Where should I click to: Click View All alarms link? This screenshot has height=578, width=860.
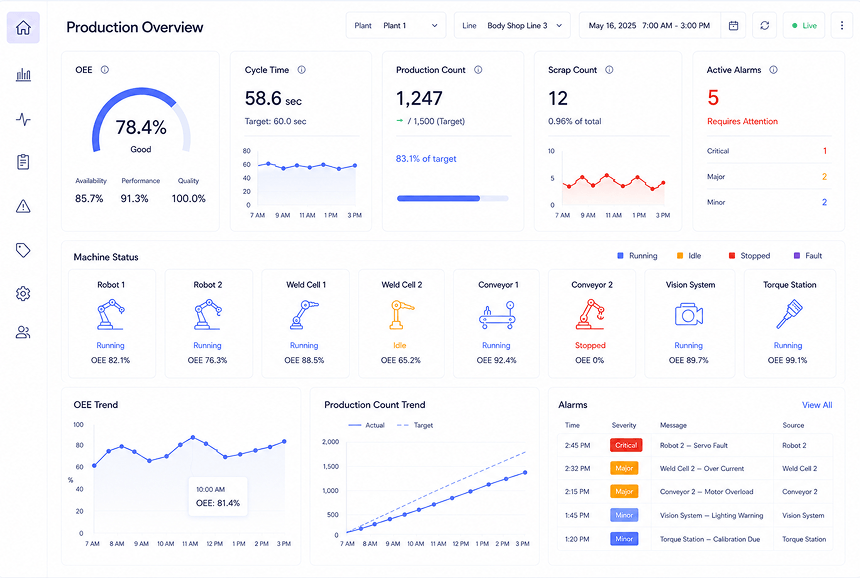(817, 405)
